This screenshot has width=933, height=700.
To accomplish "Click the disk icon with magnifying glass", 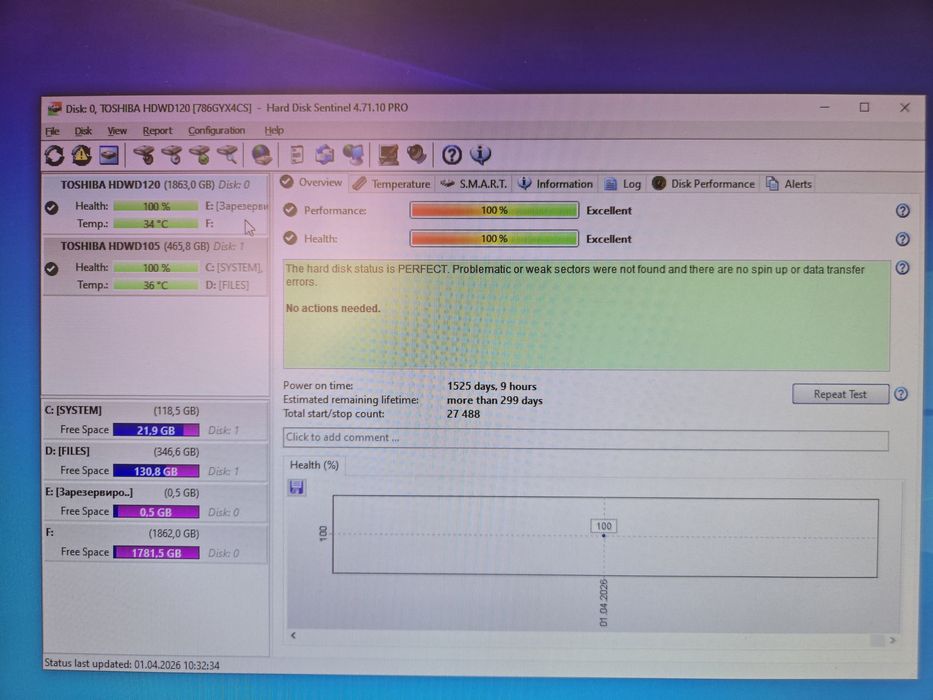I will pos(227,155).
